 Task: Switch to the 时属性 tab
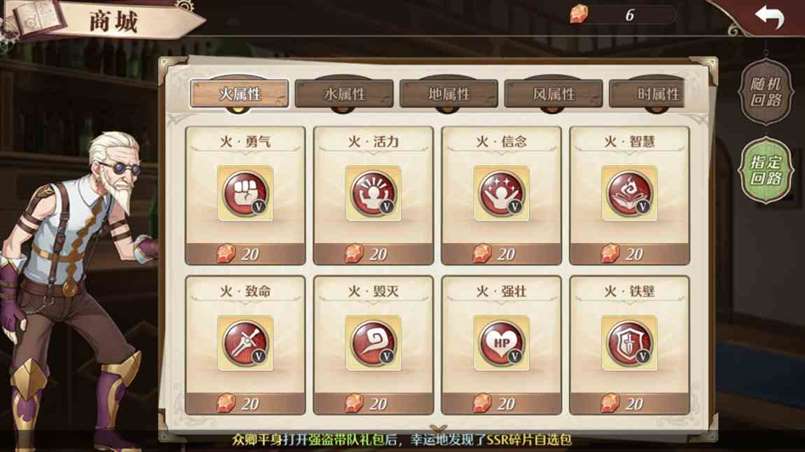click(647, 93)
